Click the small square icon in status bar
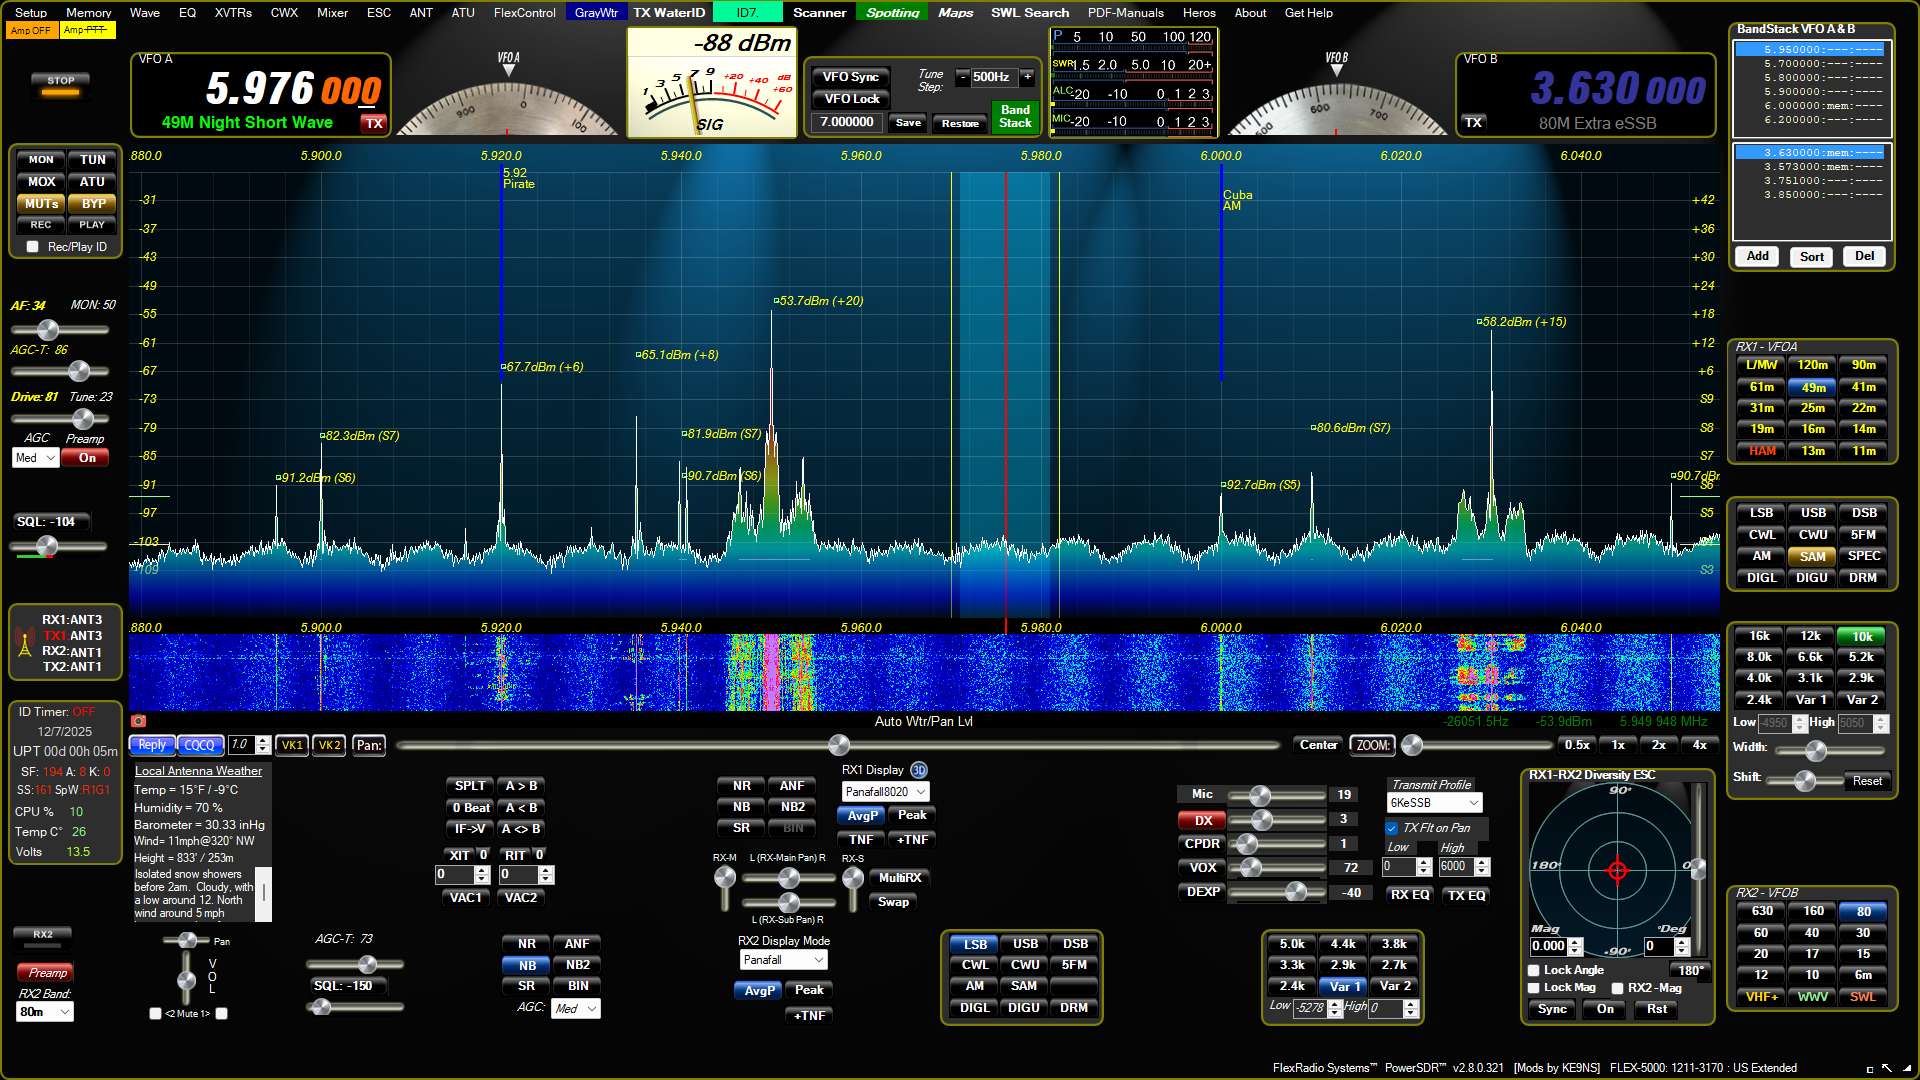 (x=1870, y=1069)
